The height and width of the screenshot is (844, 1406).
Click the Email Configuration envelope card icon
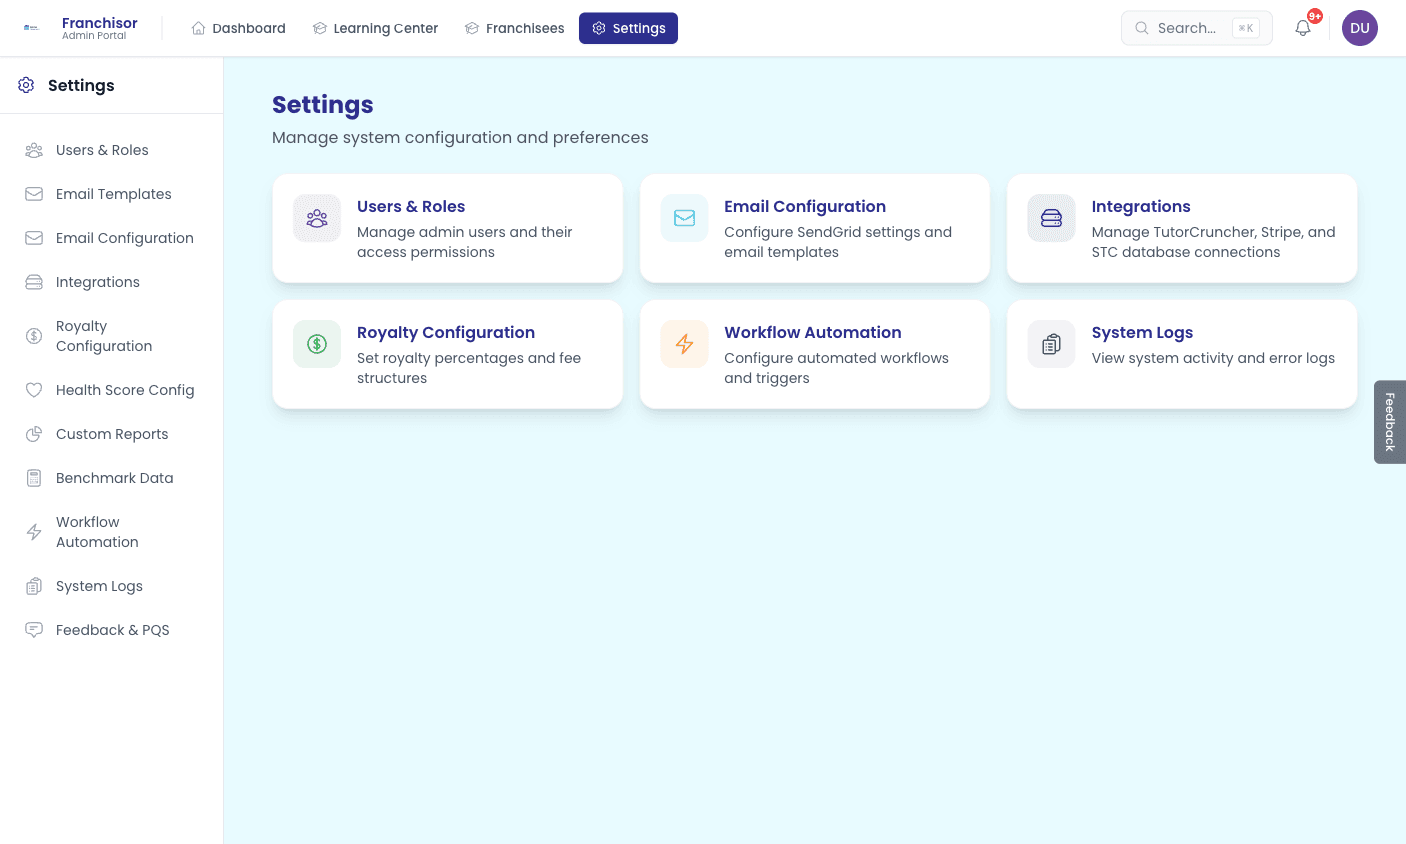pyautogui.click(x=684, y=218)
